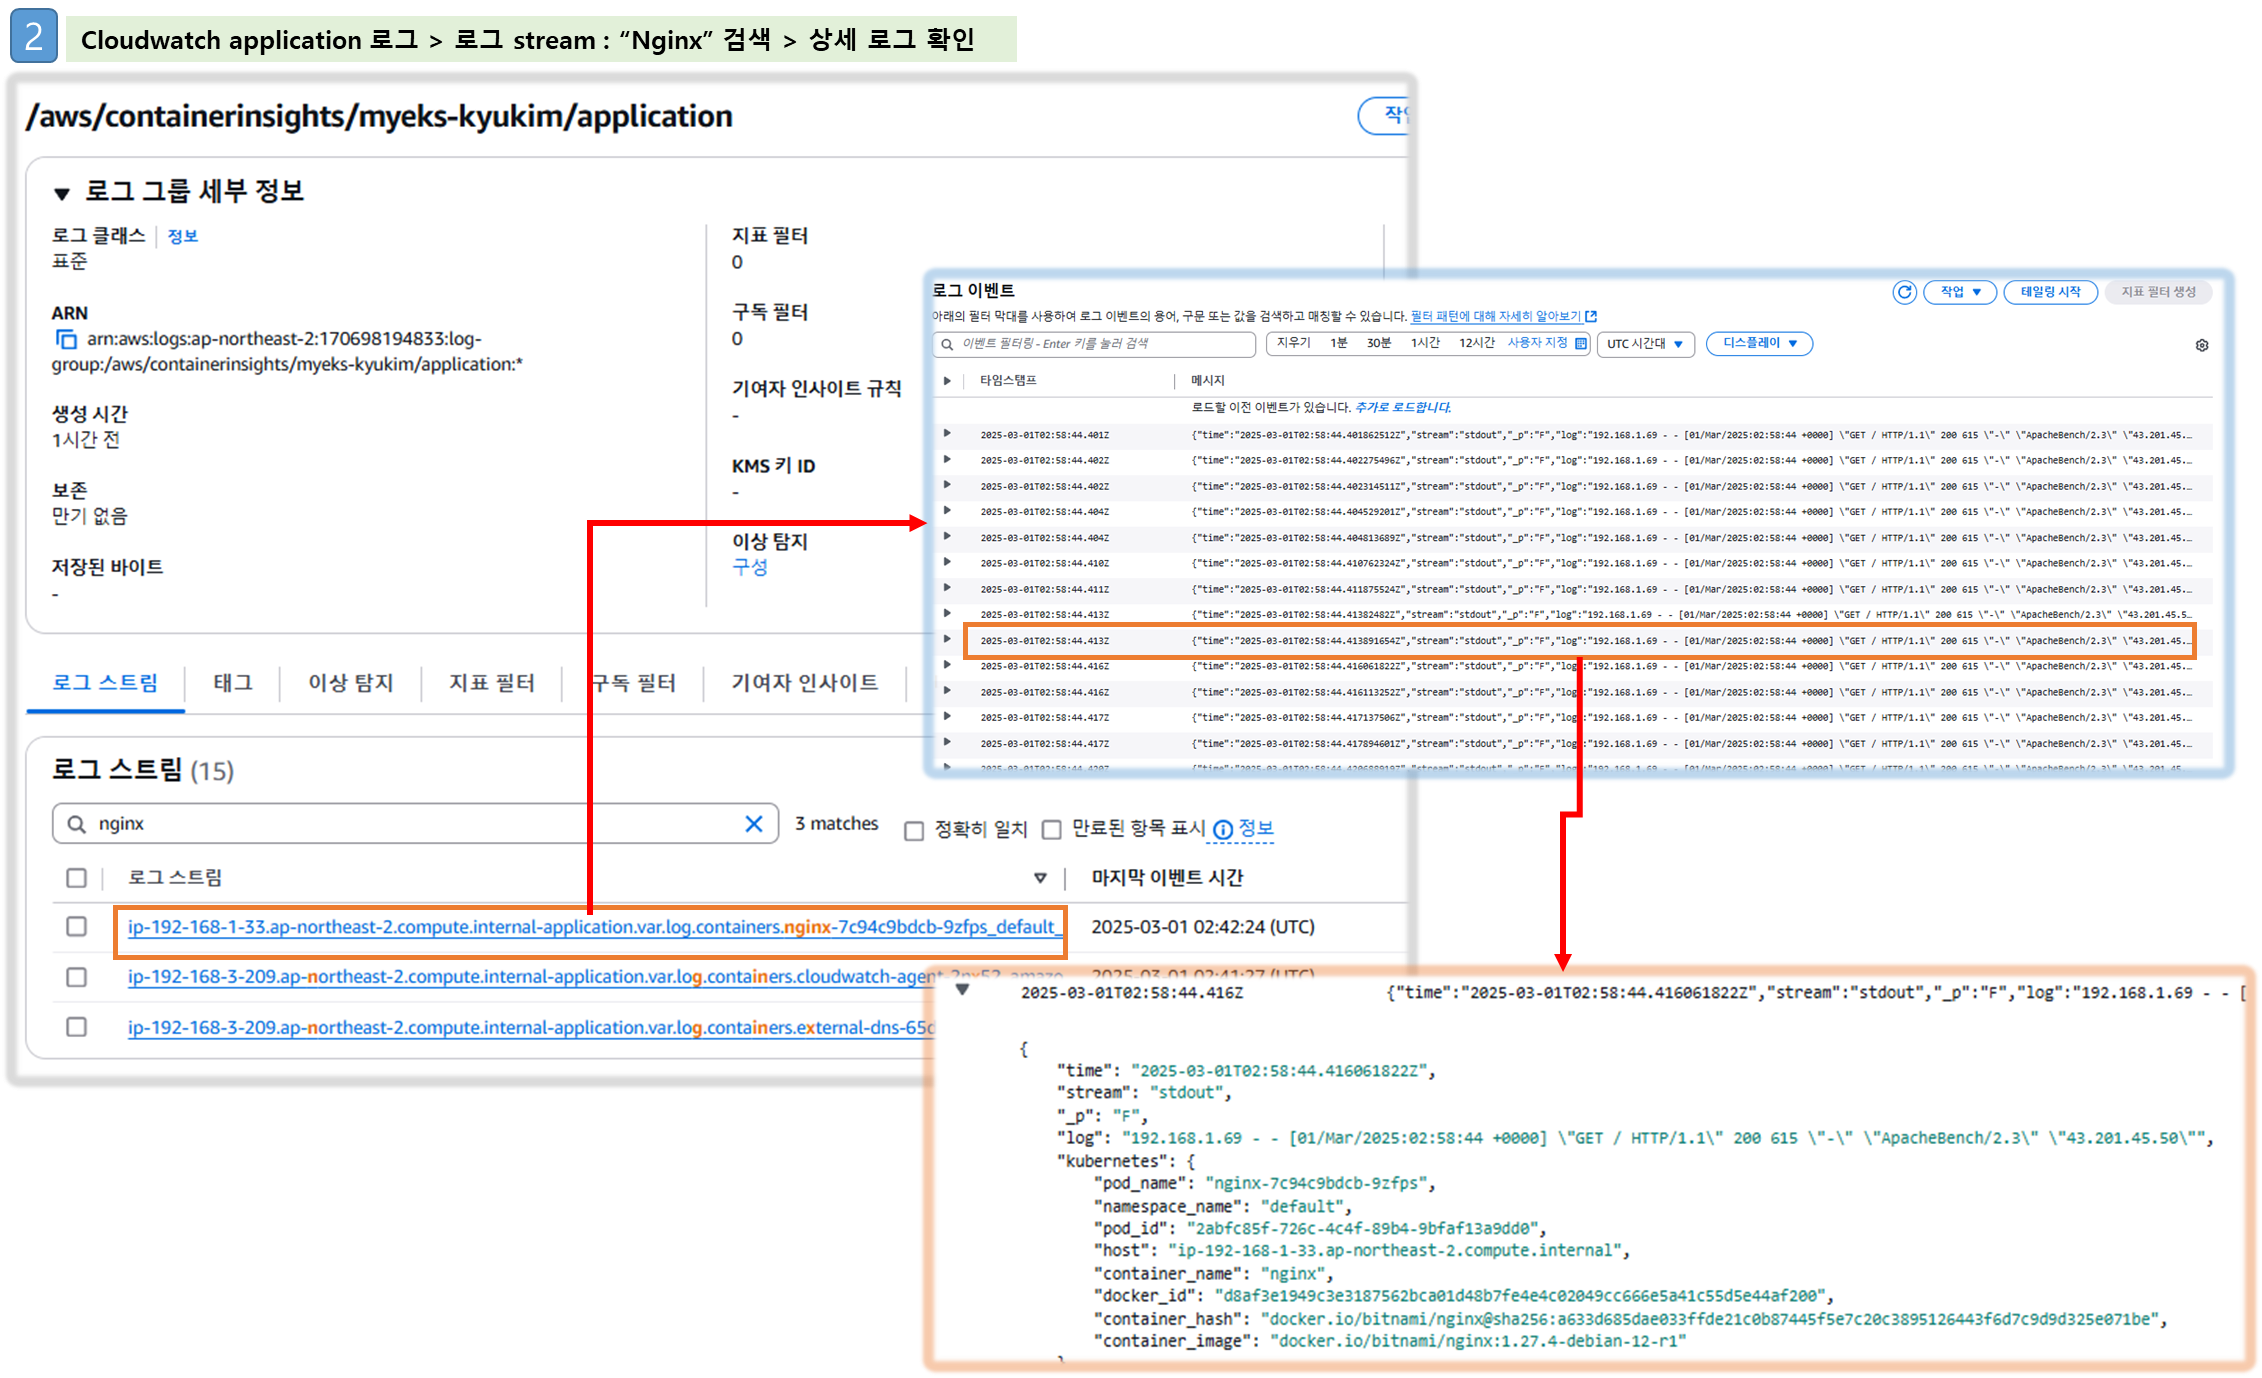
Task: Copy the log group ARN
Action: click(66, 340)
